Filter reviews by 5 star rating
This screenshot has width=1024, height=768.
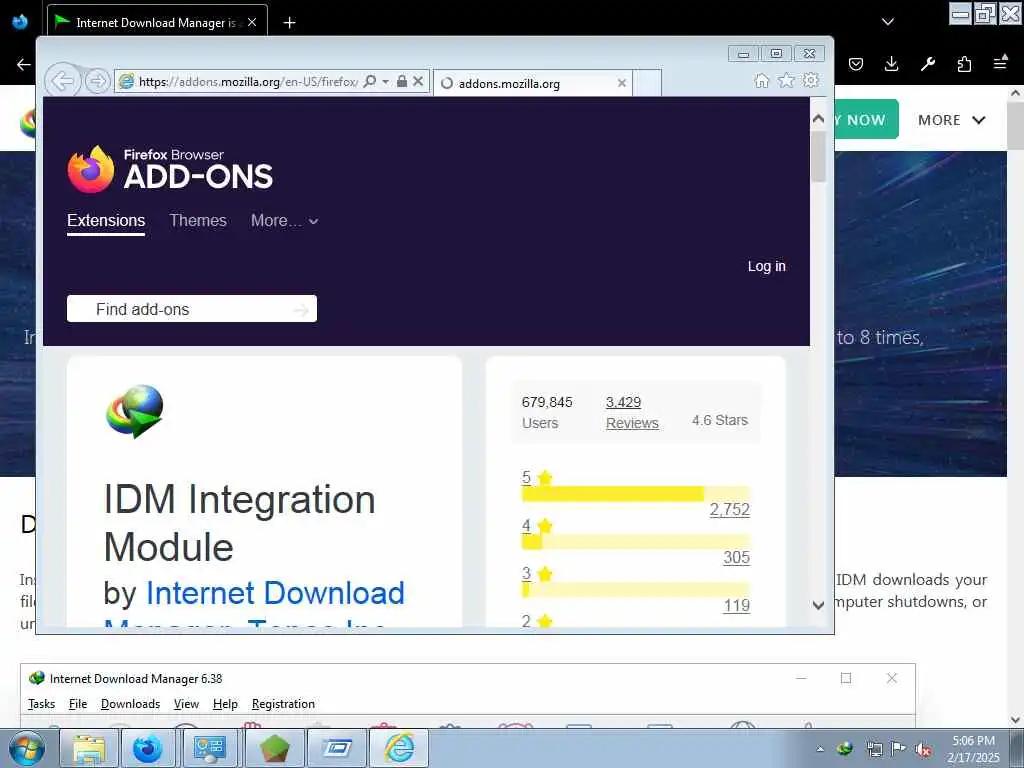pos(537,477)
